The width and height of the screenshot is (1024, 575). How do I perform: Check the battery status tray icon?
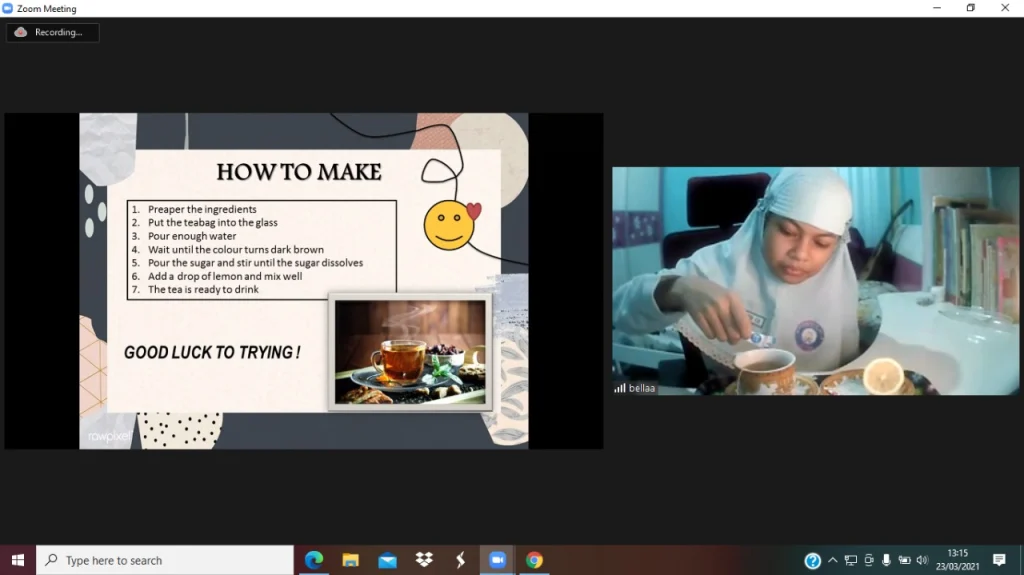904,560
